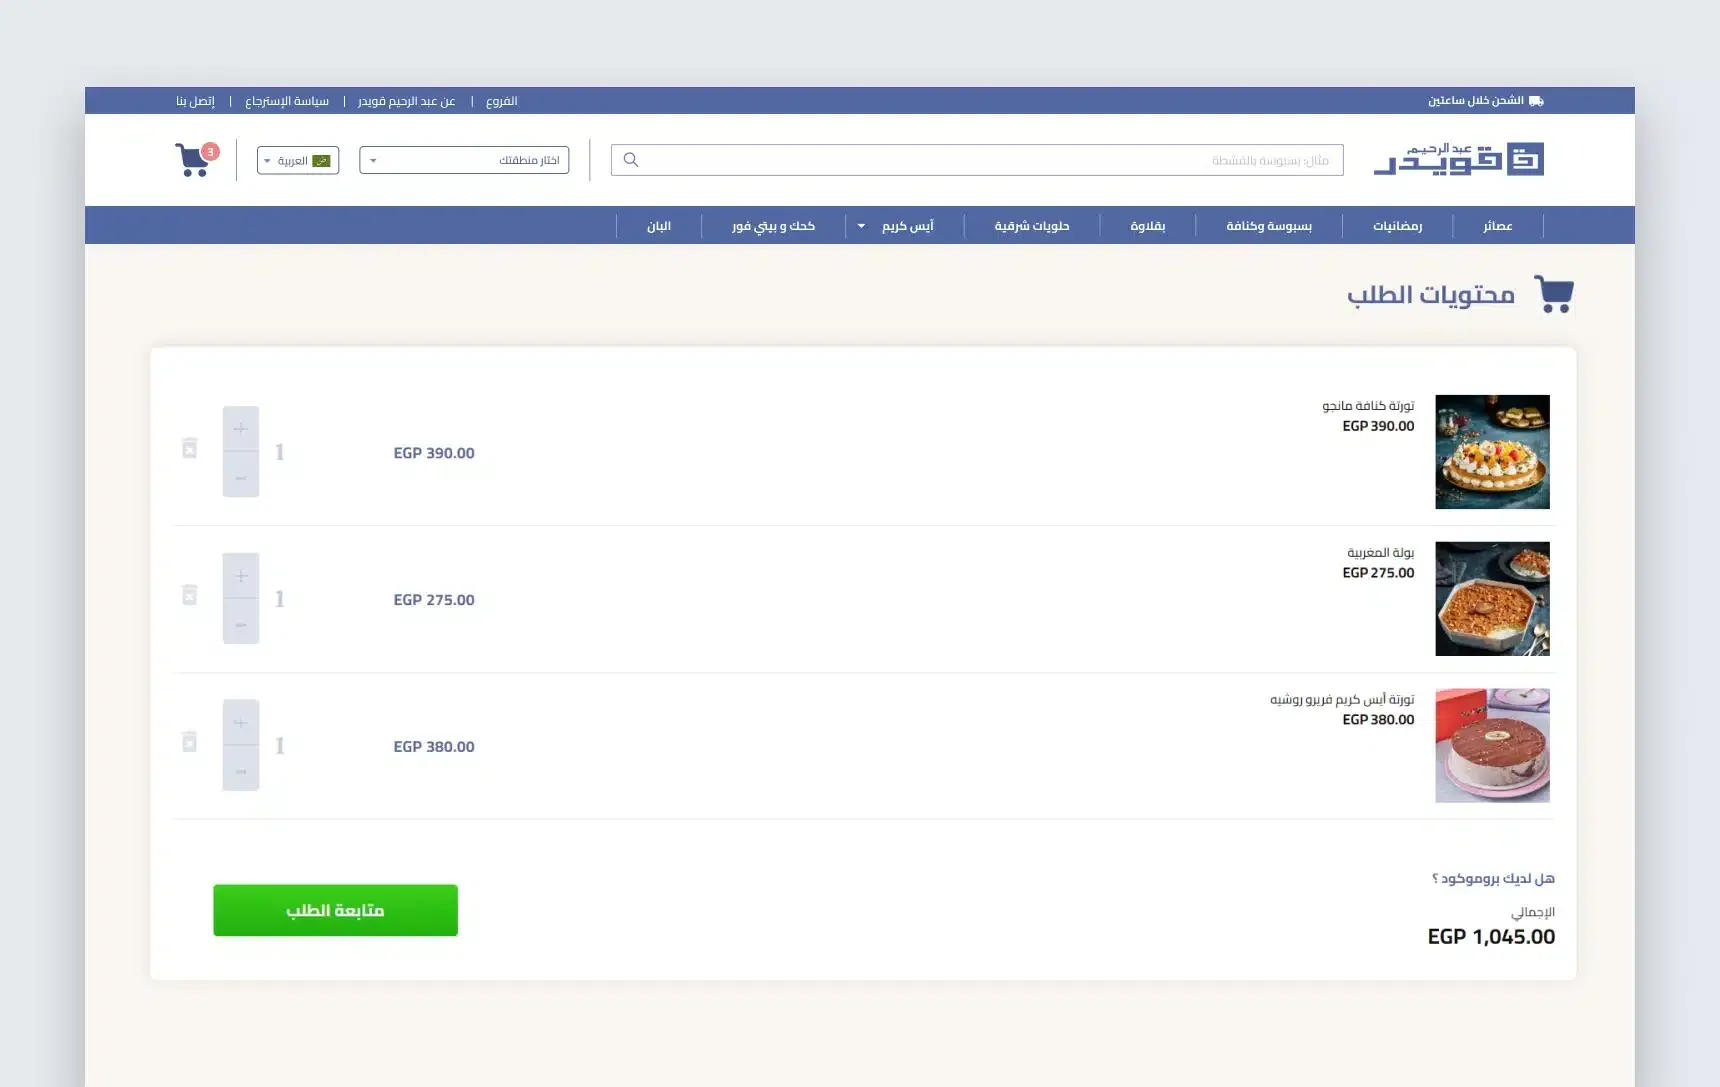This screenshot has height=1087, width=1720.
Task: Go to بسبوسة وكنافة category
Action: [x=1269, y=226]
